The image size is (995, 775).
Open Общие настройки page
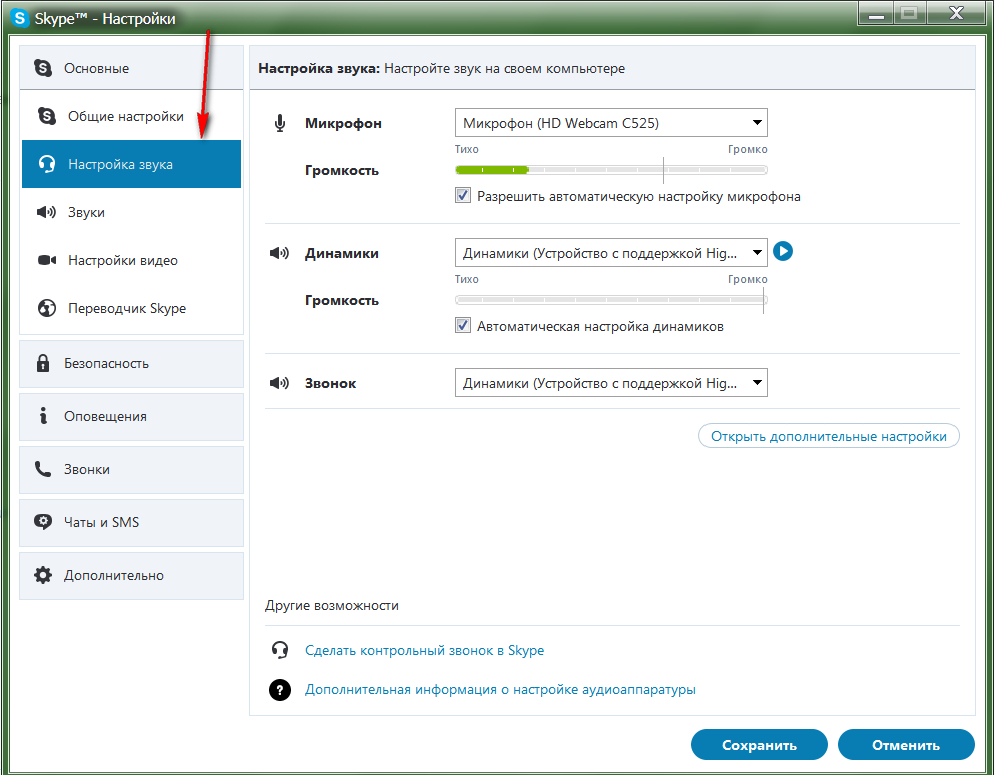click(x=131, y=116)
